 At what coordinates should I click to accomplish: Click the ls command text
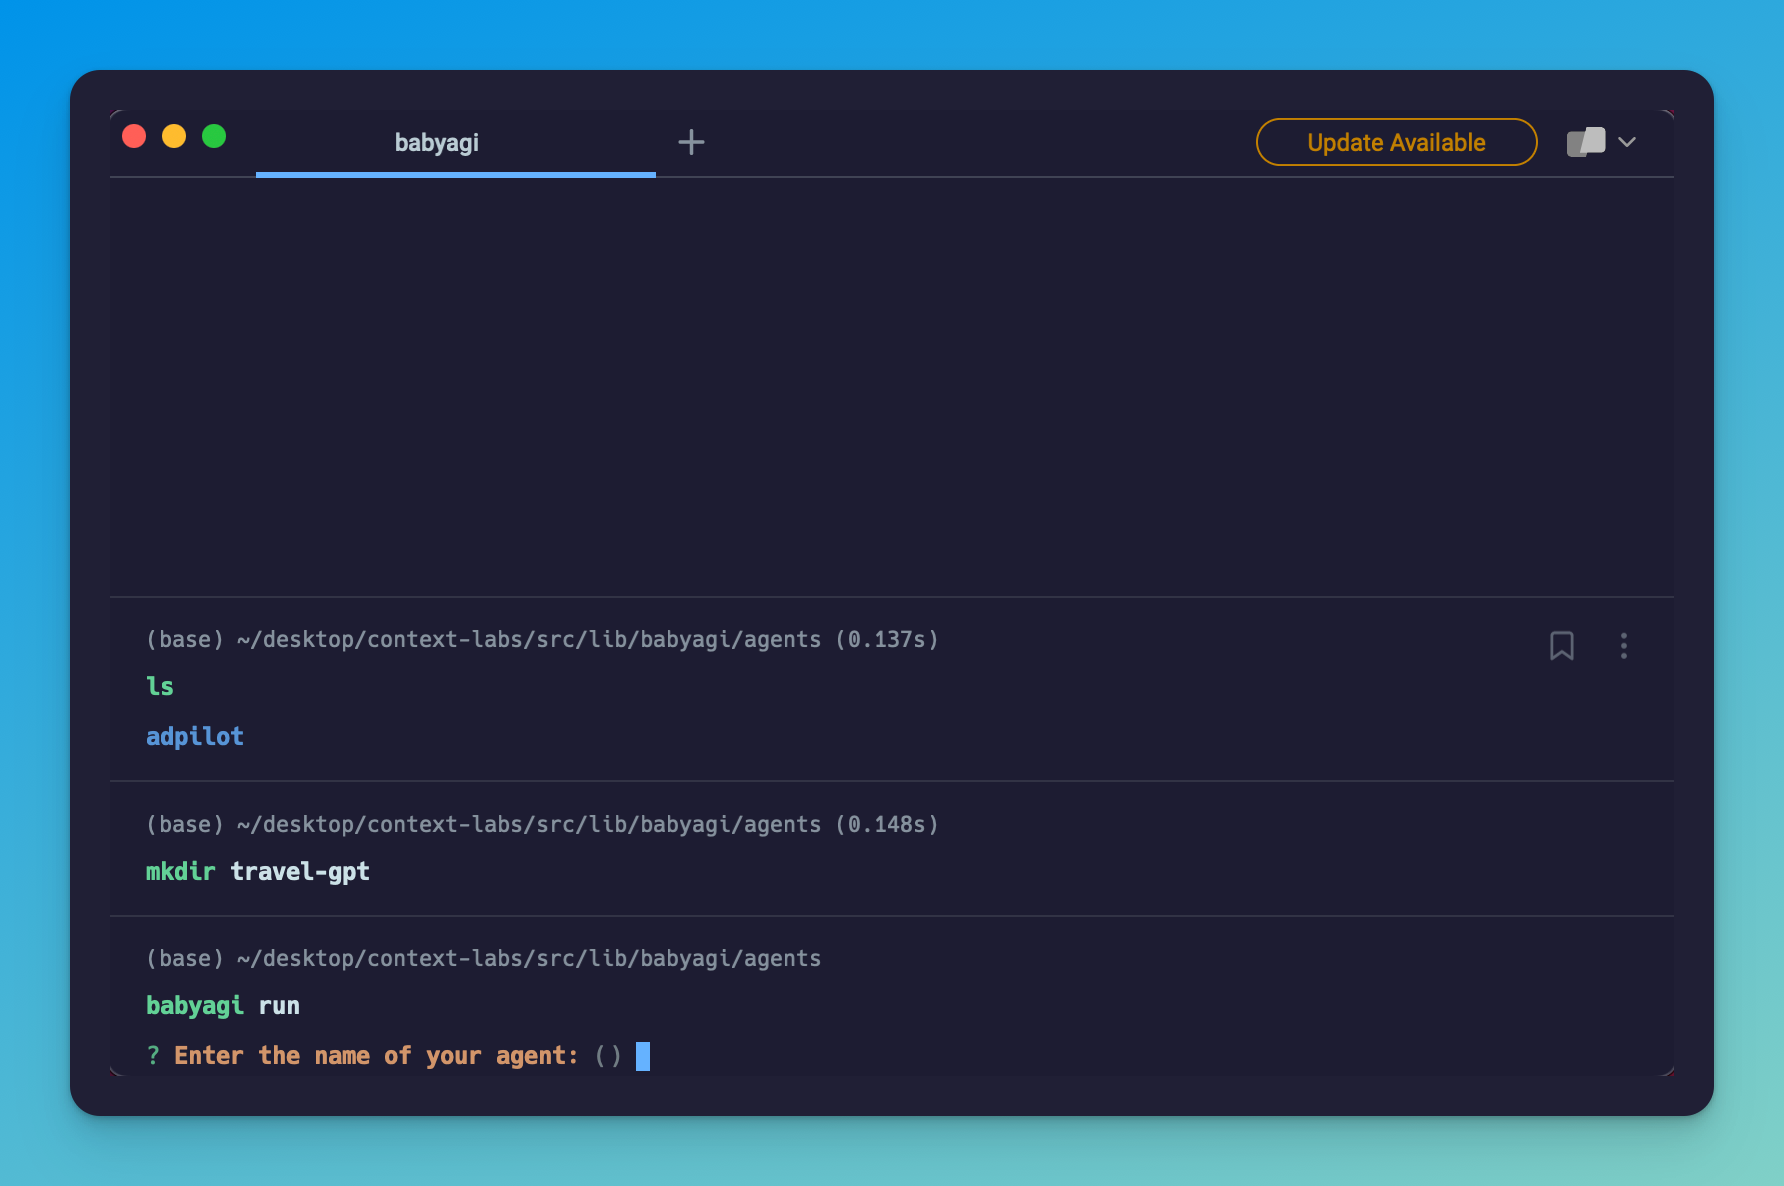coord(160,687)
